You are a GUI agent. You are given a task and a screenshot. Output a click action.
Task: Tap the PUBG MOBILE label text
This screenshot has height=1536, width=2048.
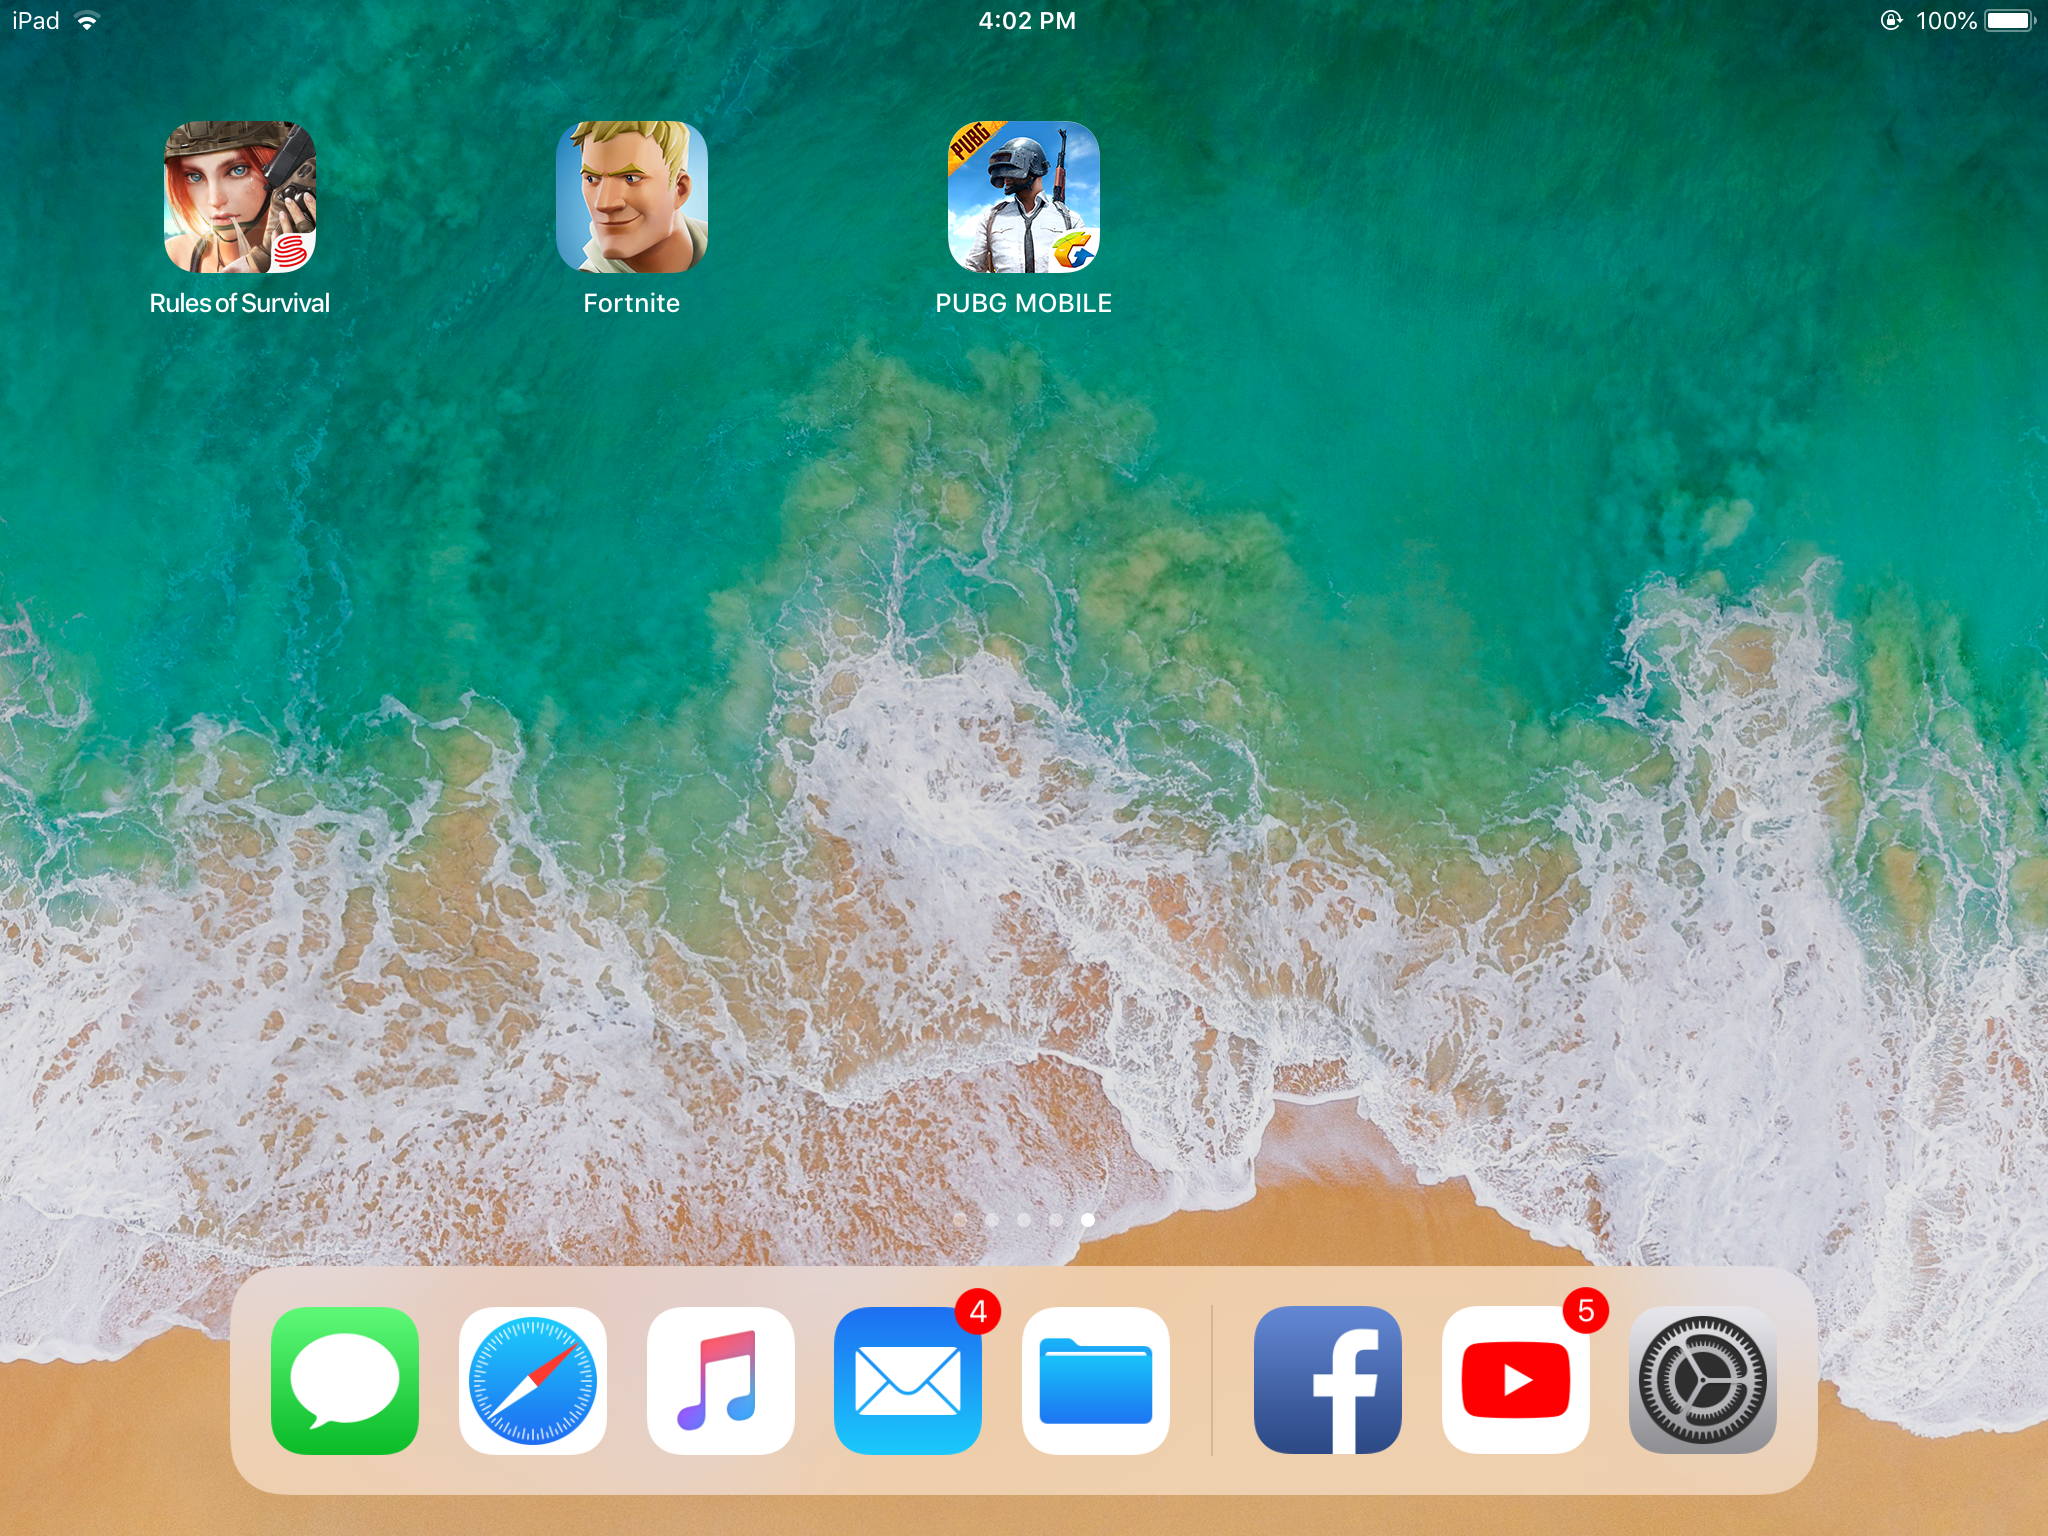coord(1024,303)
